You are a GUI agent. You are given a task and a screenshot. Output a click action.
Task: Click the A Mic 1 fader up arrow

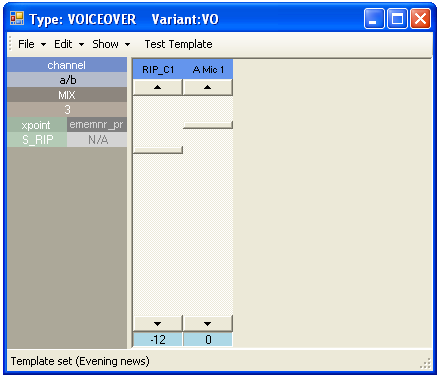click(x=208, y=87)
